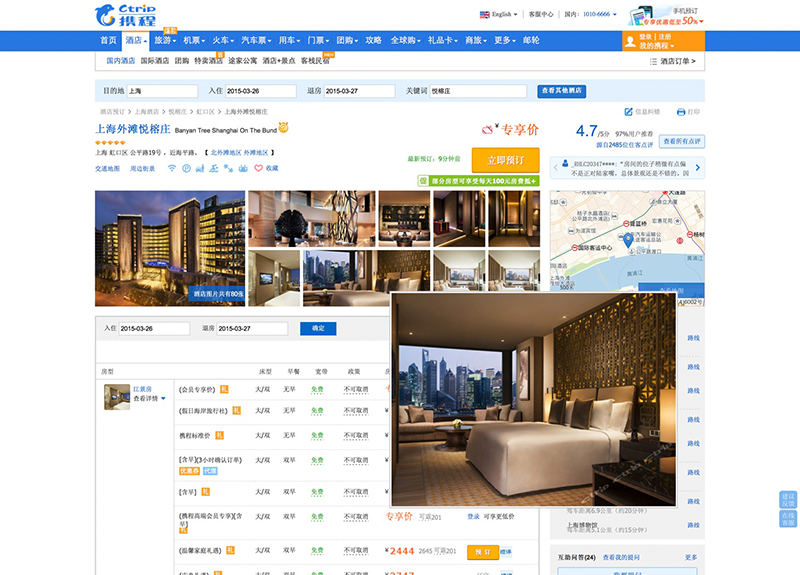The height and width of the screenshot is (575, 800).
Task: Open the 江景房 room type thumbnail
Action: coord(117,397)
